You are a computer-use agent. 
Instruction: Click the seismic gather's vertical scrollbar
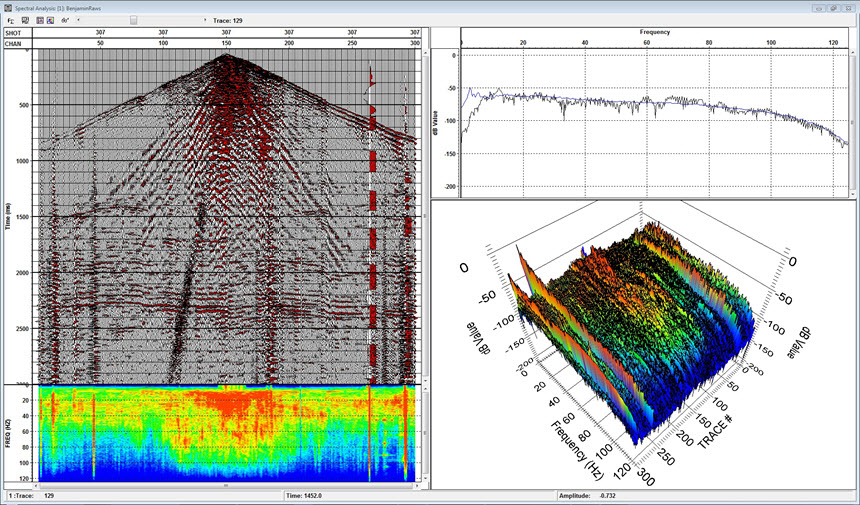pos(426,217)
